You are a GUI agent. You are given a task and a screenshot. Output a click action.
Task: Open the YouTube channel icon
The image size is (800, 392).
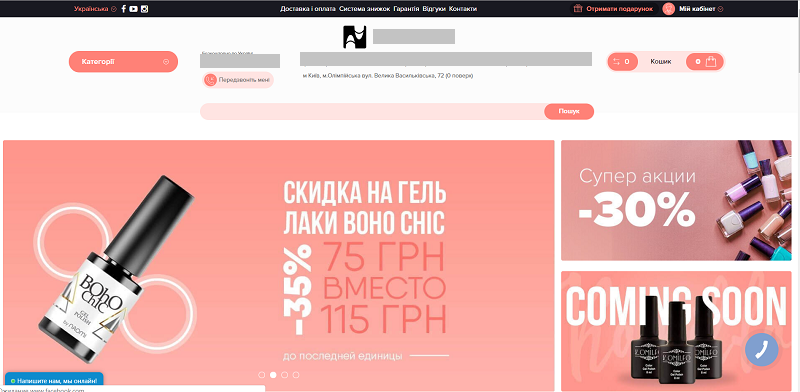pos(134,9)
